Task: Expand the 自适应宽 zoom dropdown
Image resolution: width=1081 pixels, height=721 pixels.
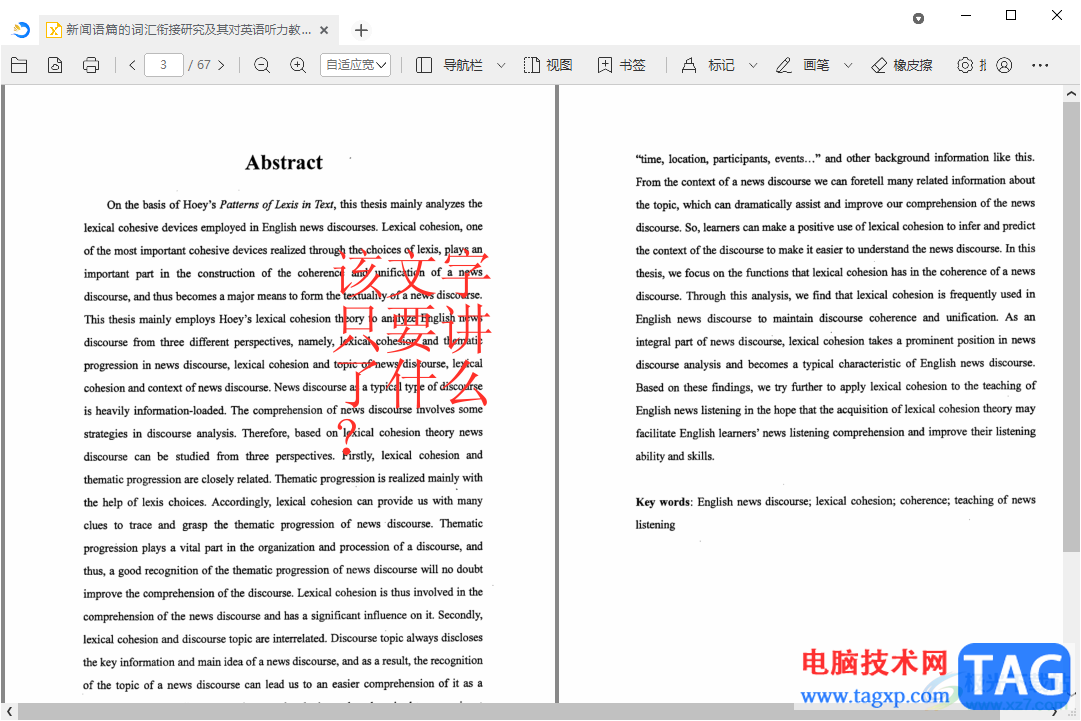Action: click(356, 65)
